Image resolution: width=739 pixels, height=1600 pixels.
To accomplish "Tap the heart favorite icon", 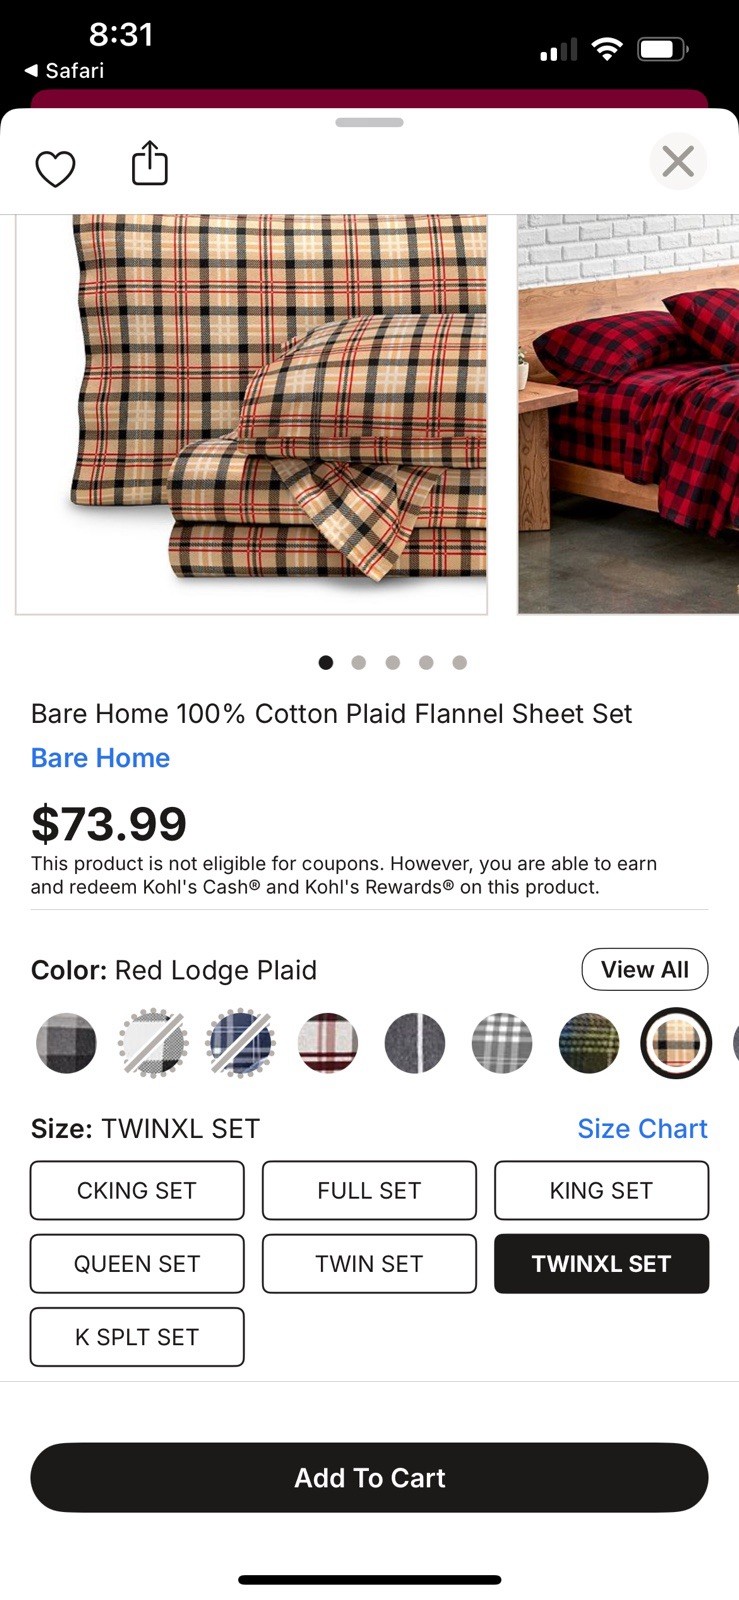I will [x=55, y=168].
